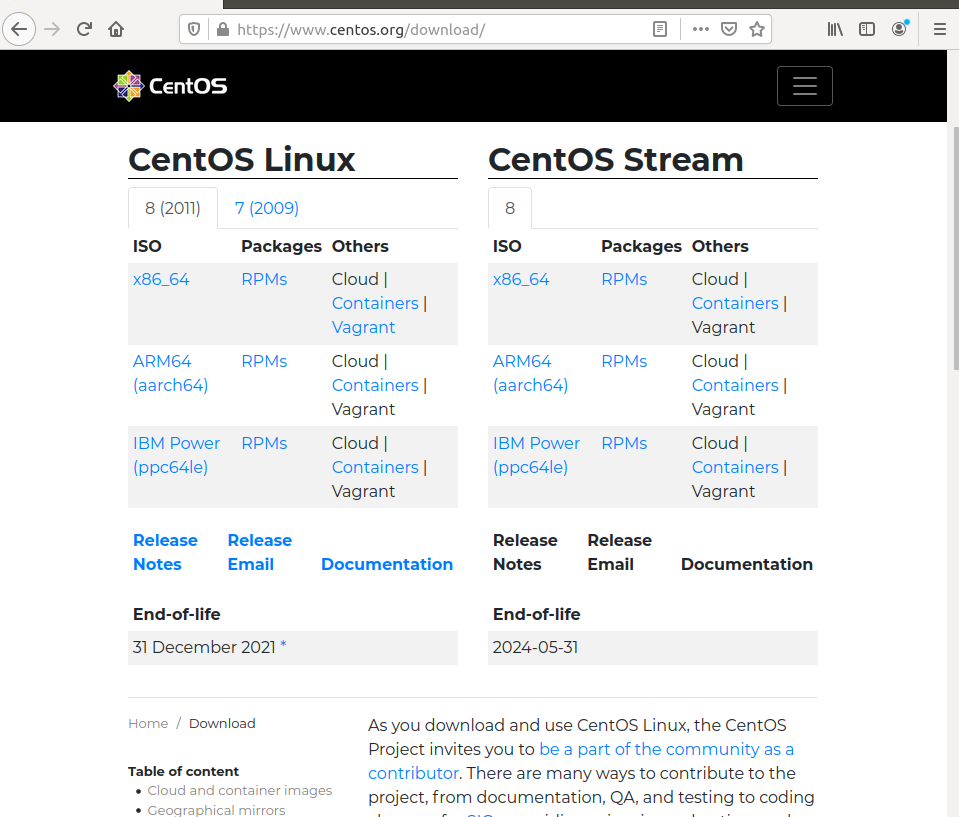This screenshot has width=959, height=817.
Task: Click the browser forward arrow
Action: click(x=53, y=29)
